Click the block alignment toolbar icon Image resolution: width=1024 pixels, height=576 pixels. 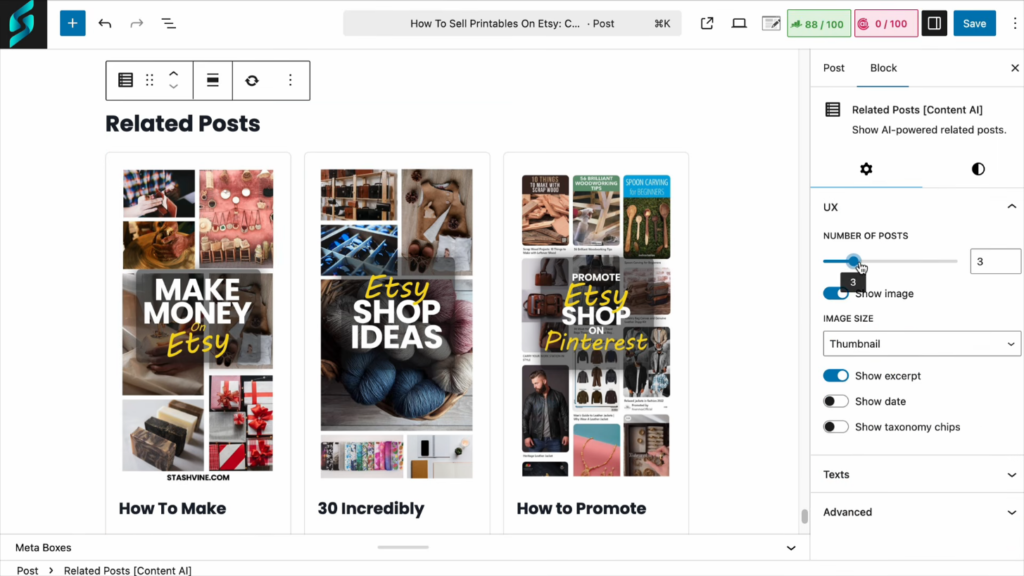213,80
